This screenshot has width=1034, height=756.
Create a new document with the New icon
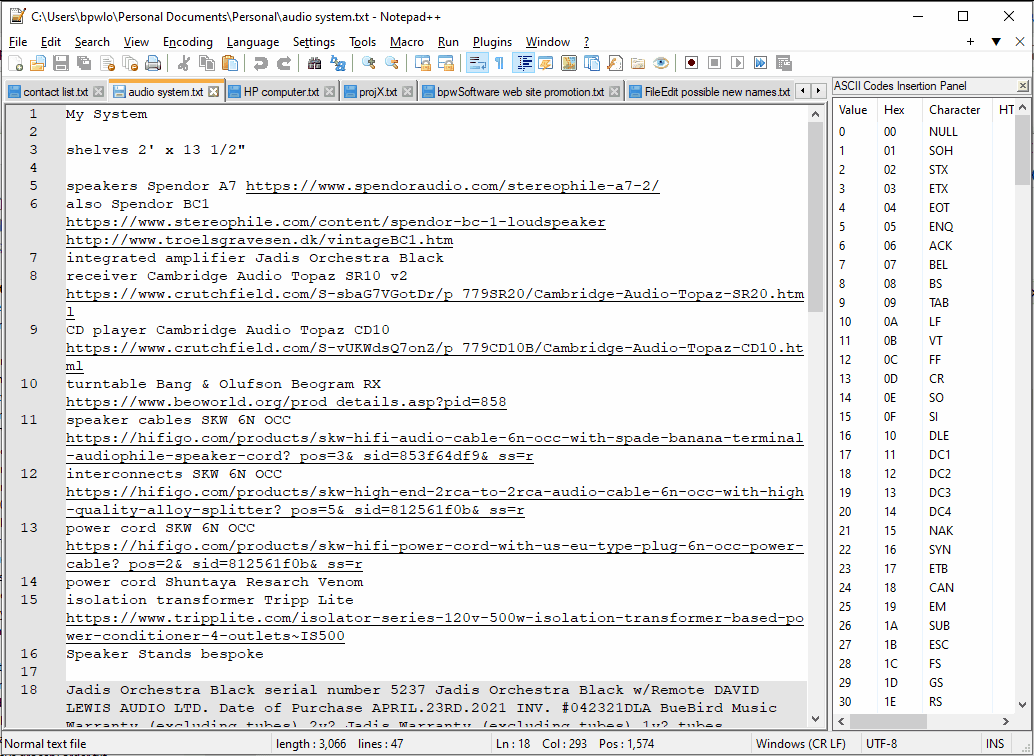point(15,63)
